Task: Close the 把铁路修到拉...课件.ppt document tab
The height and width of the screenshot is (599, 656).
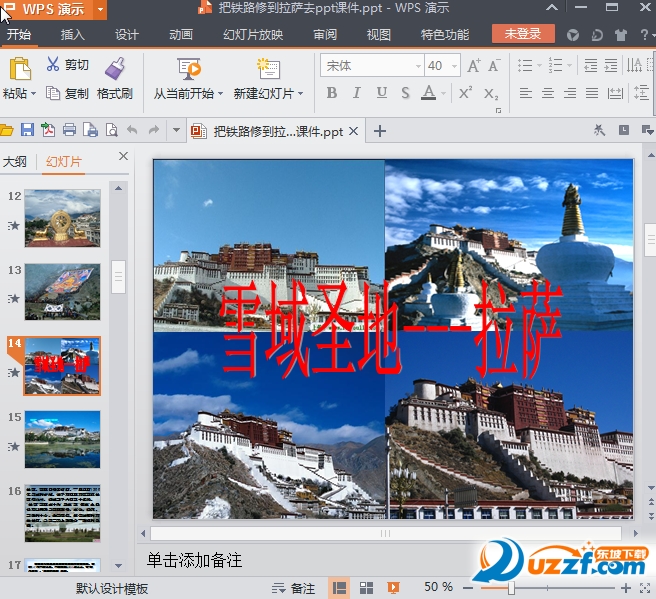Action: point(354,131)
